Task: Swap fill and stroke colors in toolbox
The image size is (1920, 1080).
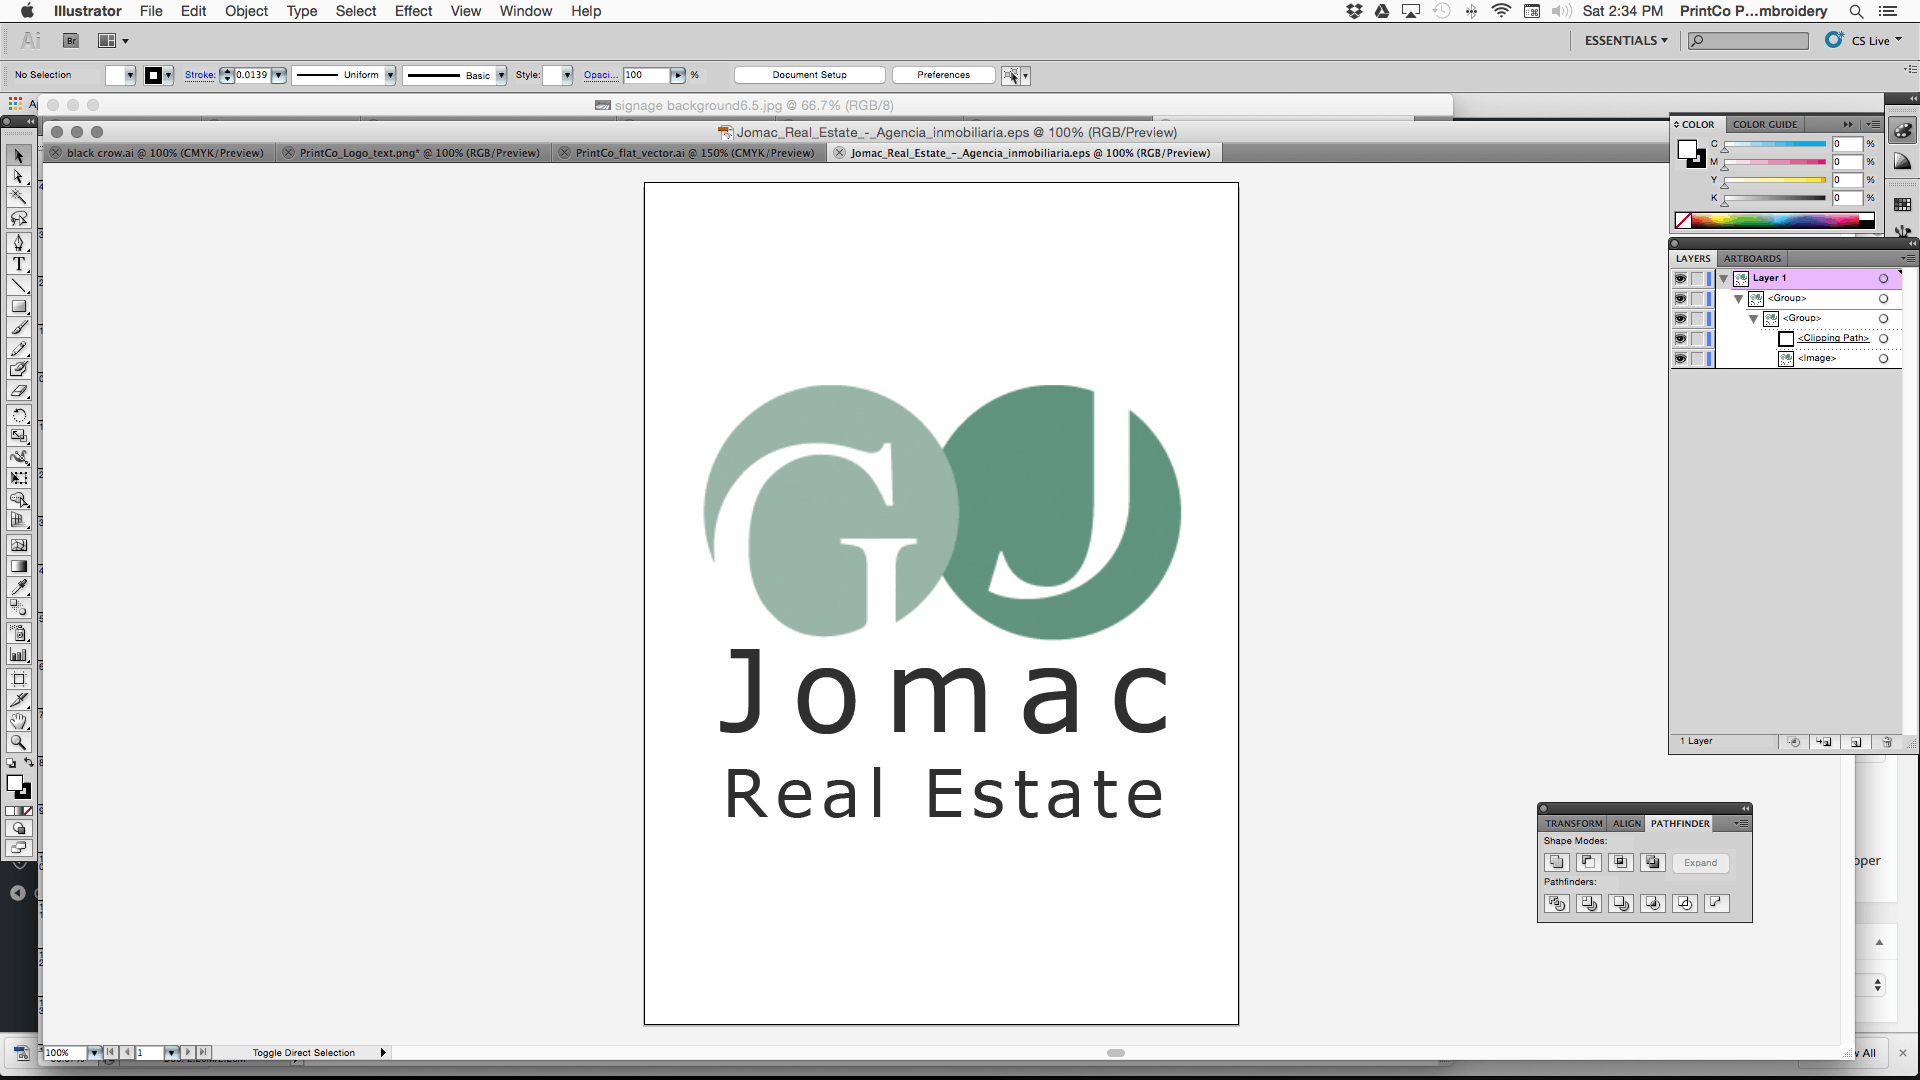Action: [28, 763]
